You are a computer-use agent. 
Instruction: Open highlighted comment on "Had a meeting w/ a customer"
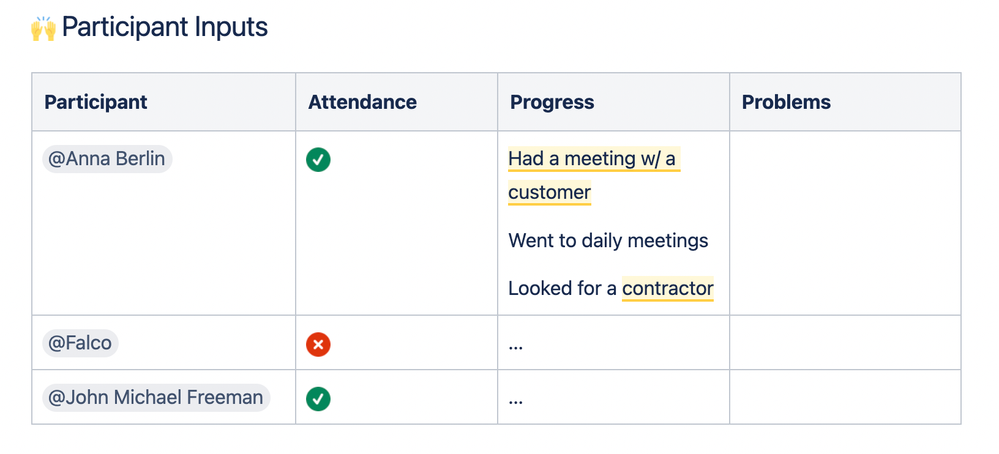point(592,159)
